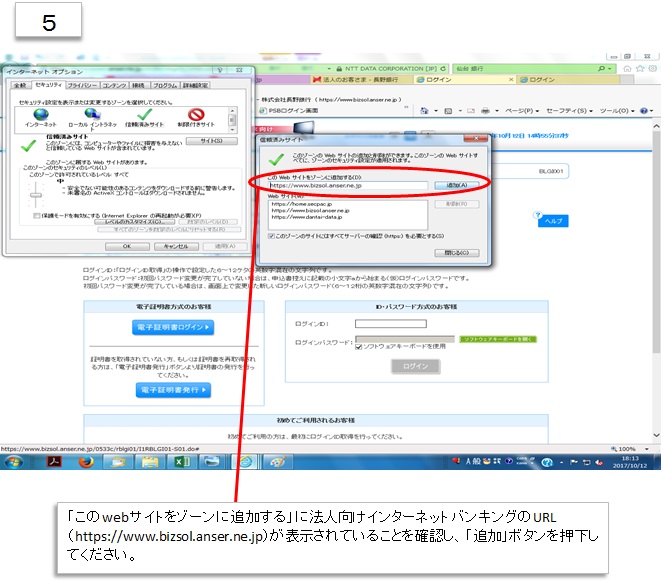
Task: Click the 電子証明書ログイン button
Action: click(173, 327)
